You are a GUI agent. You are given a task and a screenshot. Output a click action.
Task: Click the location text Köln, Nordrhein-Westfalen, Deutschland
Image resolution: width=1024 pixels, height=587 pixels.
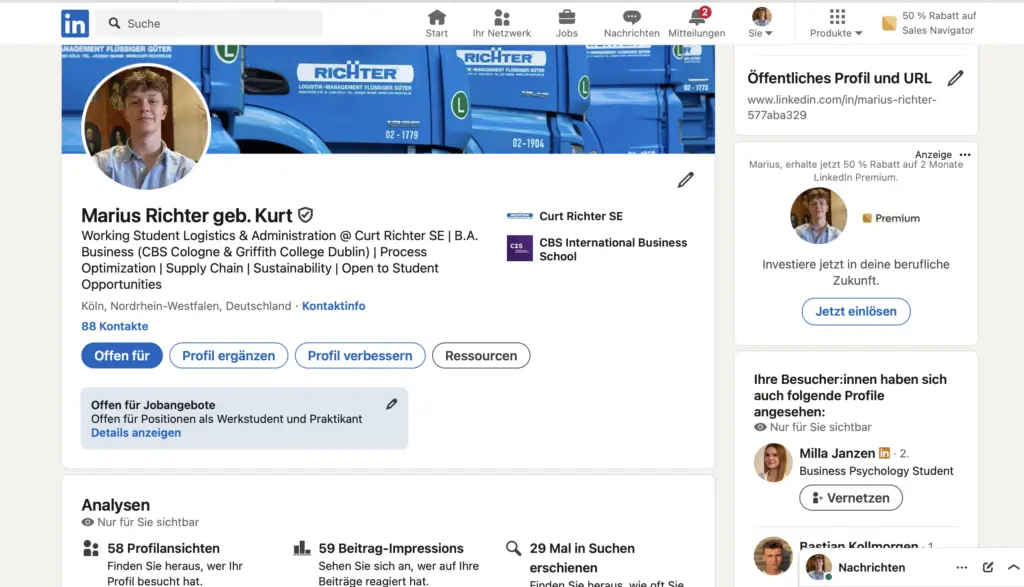tap(186, 306)
